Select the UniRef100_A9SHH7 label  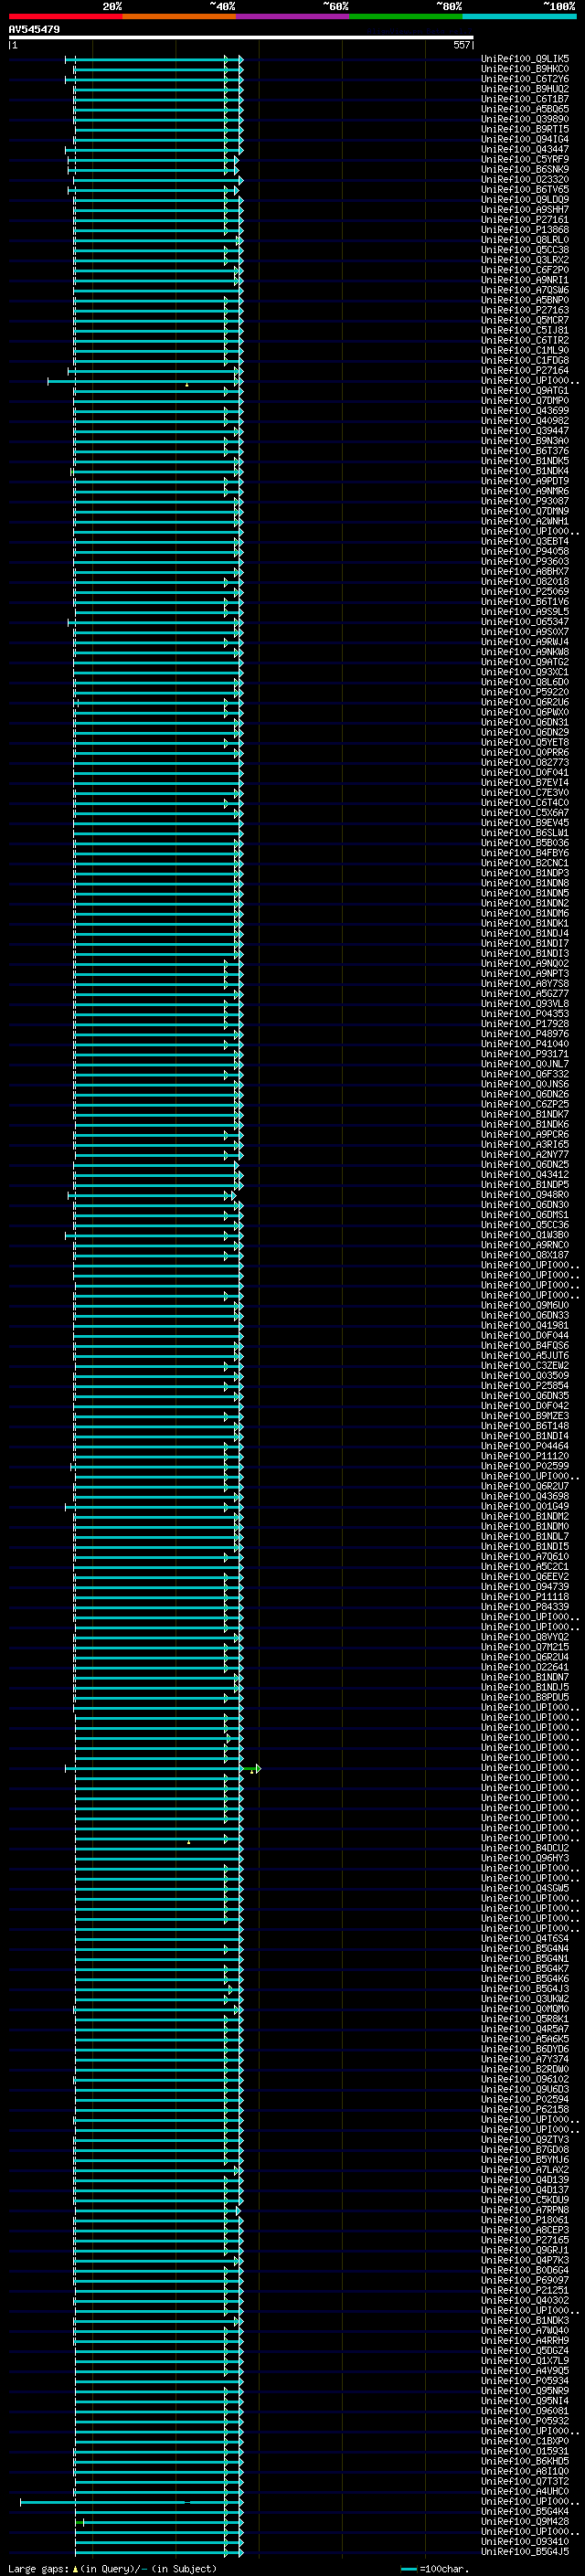click(525, 210)
